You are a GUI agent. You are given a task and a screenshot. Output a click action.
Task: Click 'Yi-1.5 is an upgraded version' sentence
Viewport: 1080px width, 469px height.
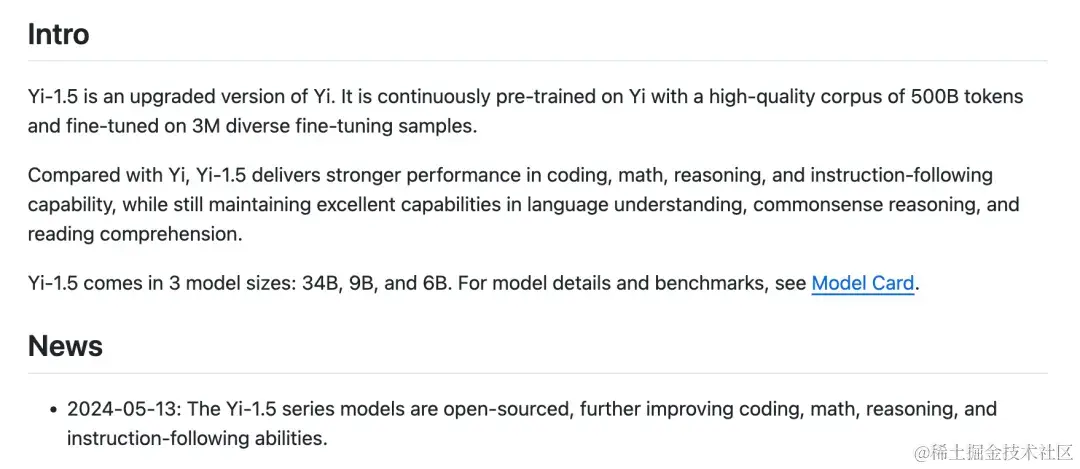(x=148, y=97)
